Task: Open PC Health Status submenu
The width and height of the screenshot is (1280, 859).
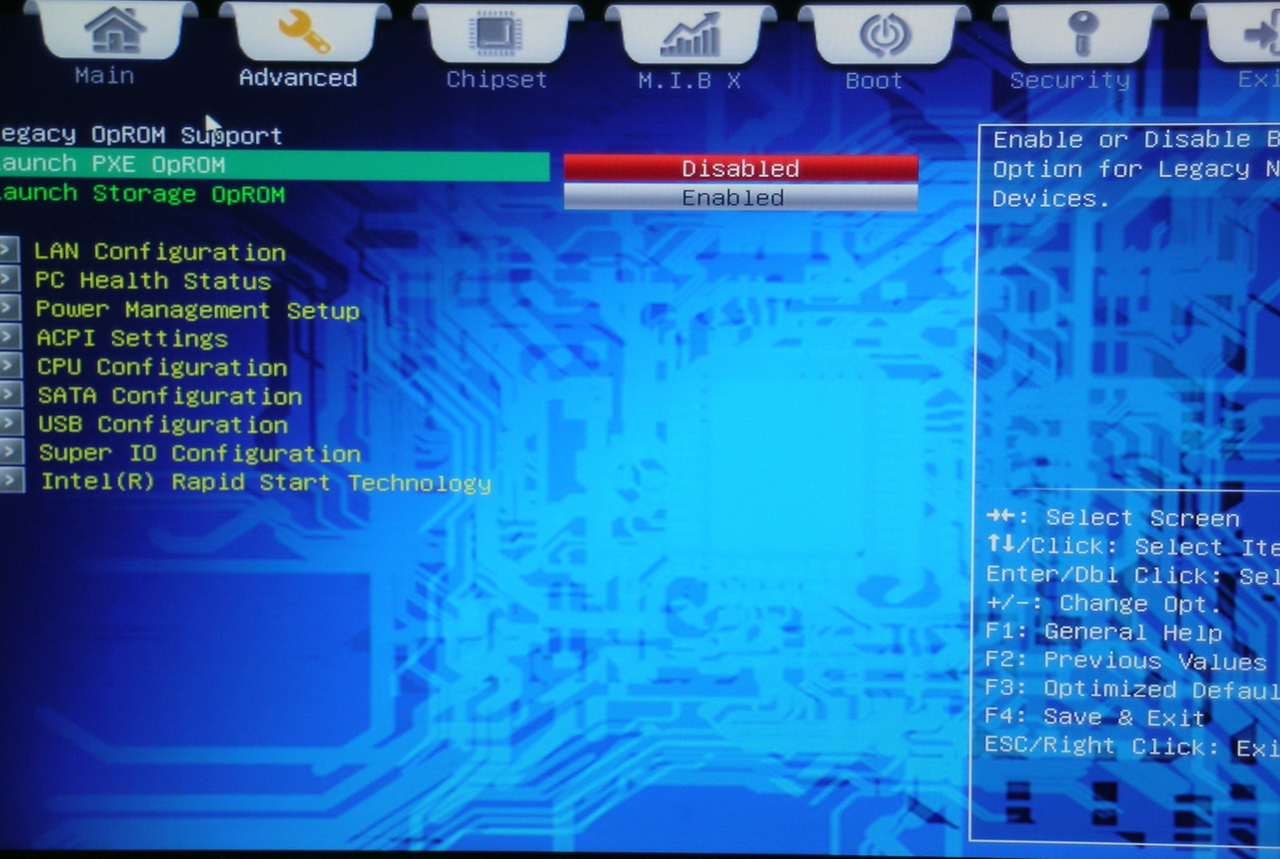Action: 153,281
